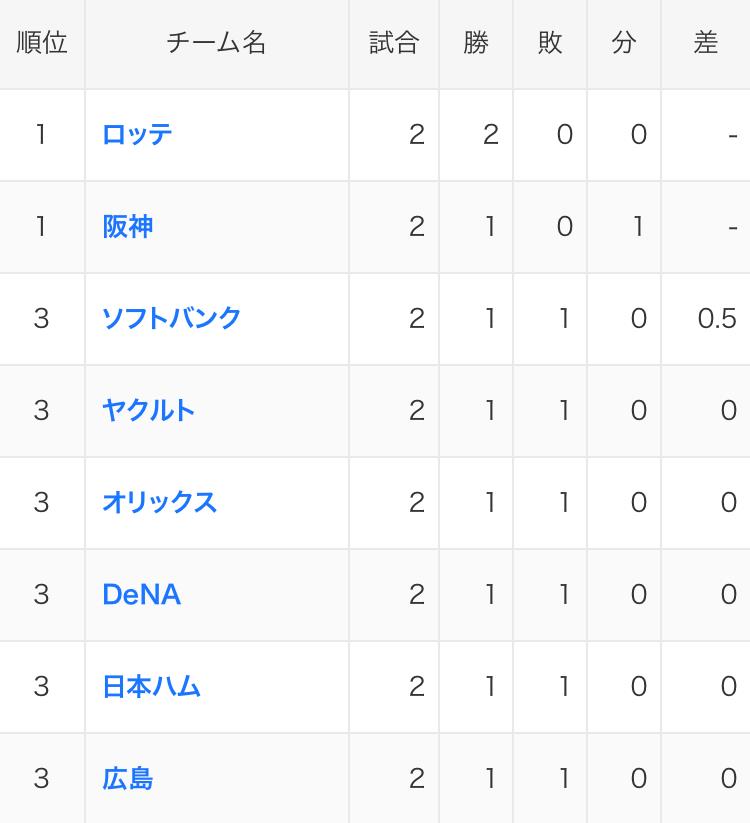Screen dimensions: 750x823
Task: Open the 日本ハム team link
Action: [151, 687]
